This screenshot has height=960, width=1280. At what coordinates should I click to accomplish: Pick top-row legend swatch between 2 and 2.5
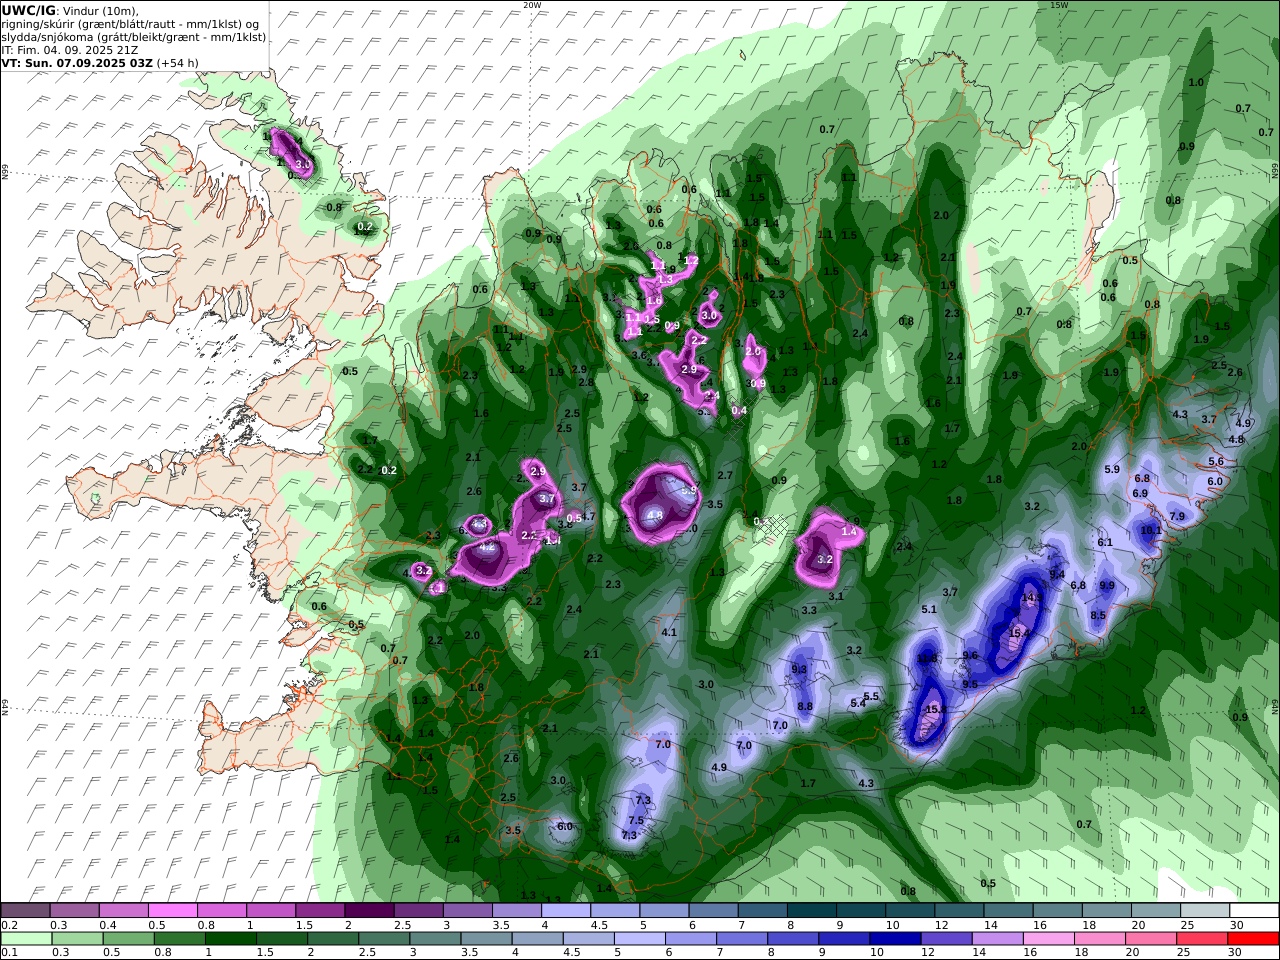[368, 910]
